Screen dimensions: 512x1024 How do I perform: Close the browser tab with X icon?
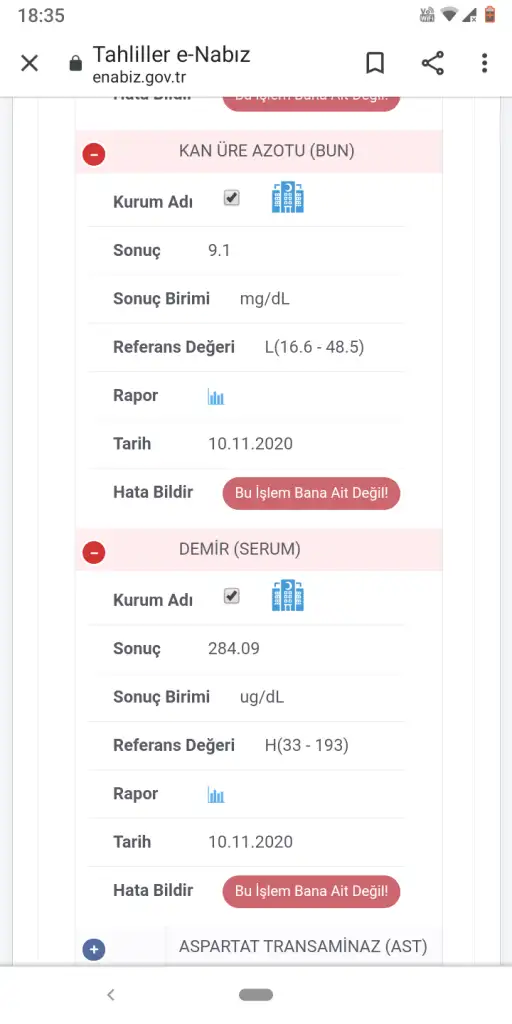[x=29, y=63]
